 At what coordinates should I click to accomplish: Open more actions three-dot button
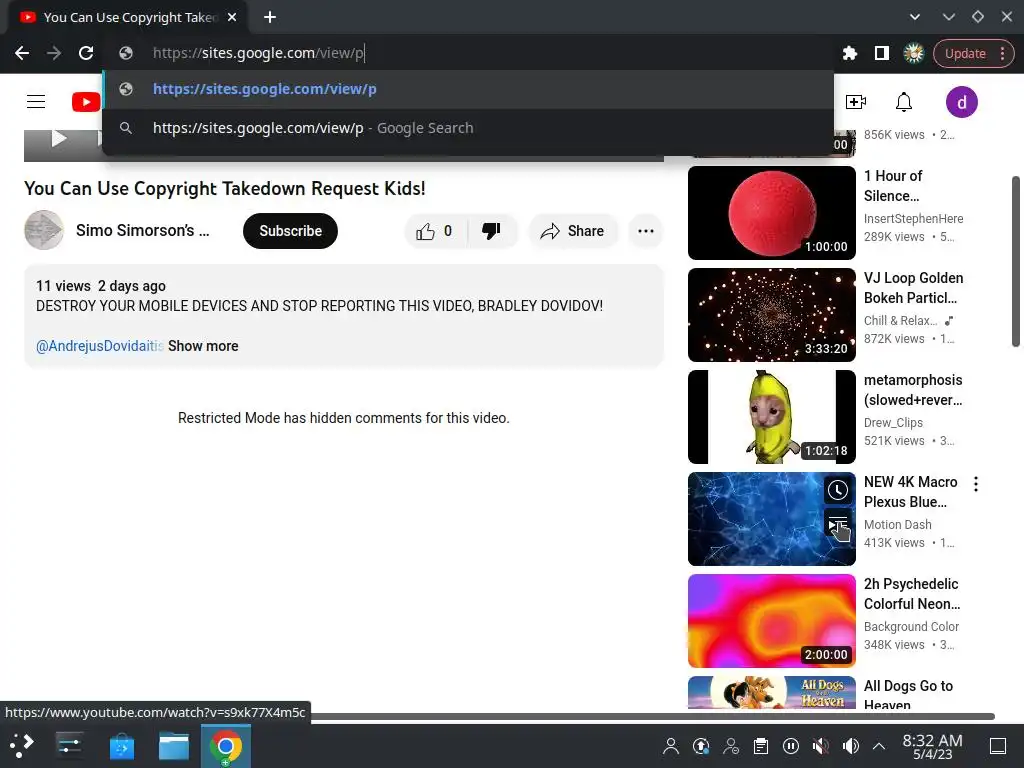click(646, 231)
